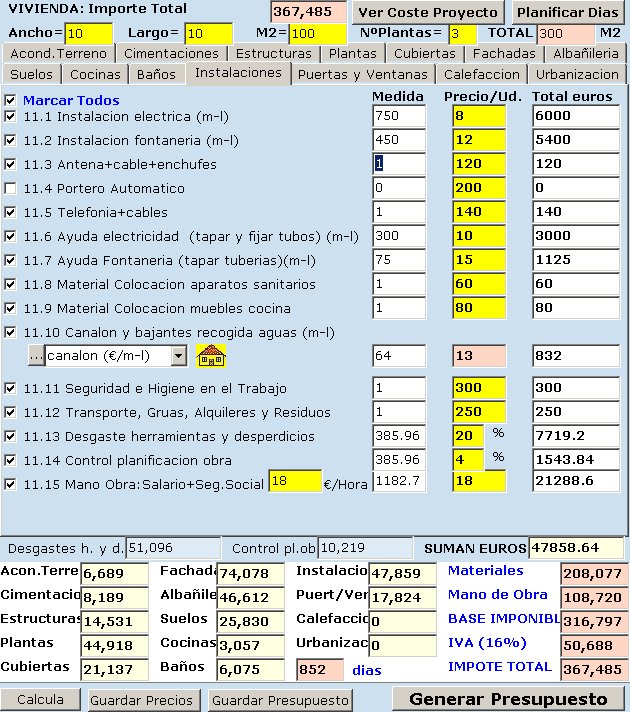Image resolution: width=630 pixels, height=712 pixels.
Task: Toggle 11.6 Ayuda electricidad checkbox
Action: (10, 236)
